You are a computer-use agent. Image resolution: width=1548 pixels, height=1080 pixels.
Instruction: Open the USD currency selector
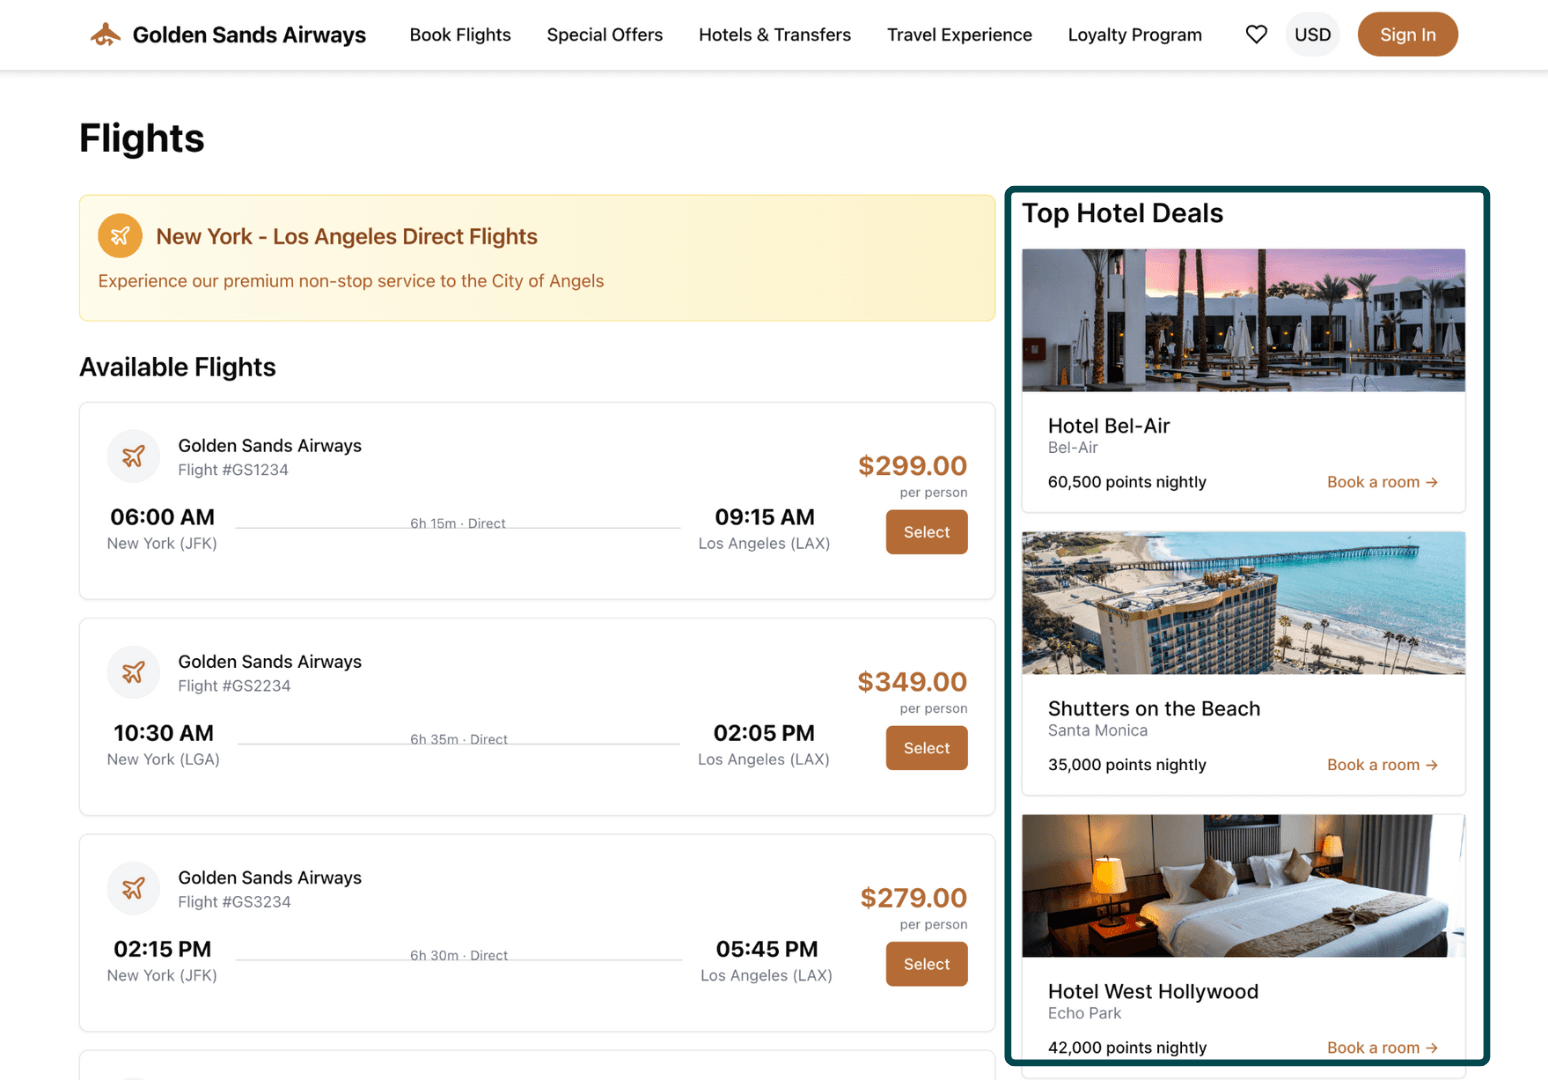1312,33
